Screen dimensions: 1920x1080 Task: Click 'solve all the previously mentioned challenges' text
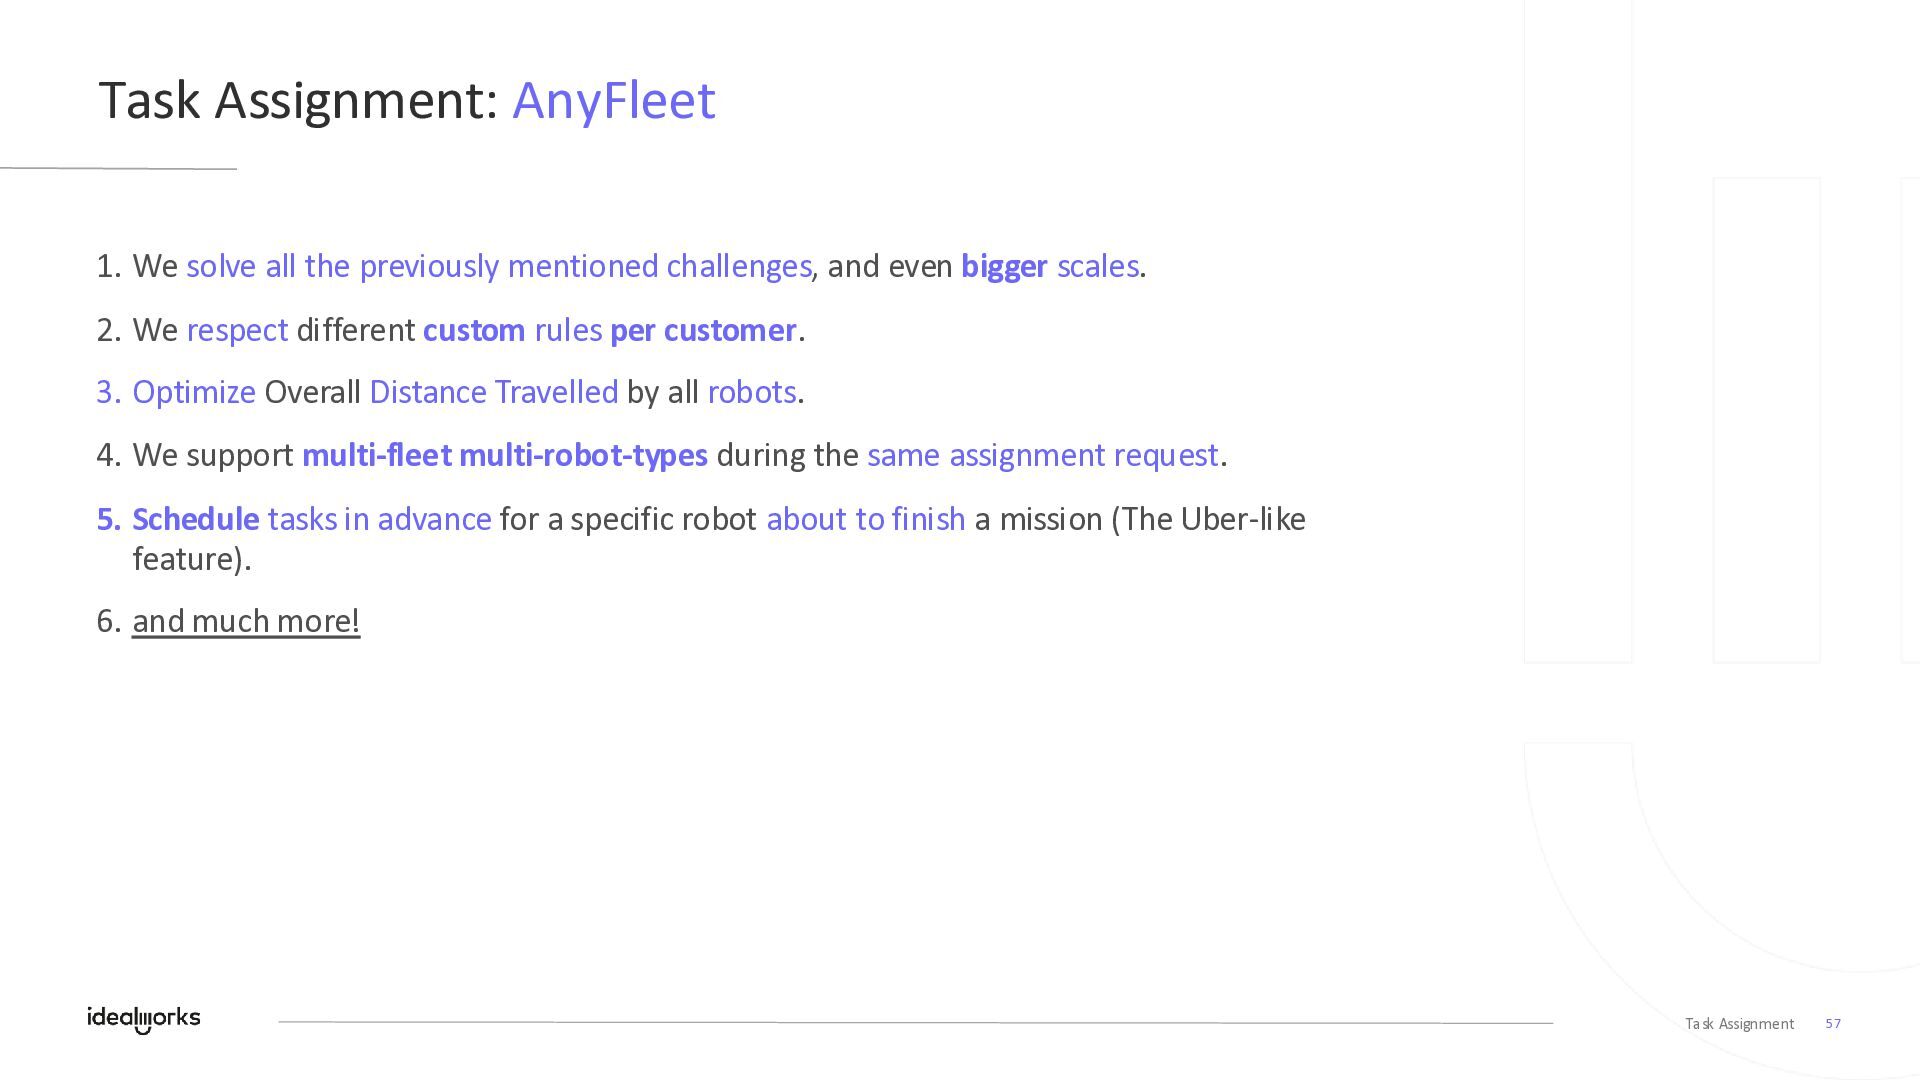coord(498,266)
